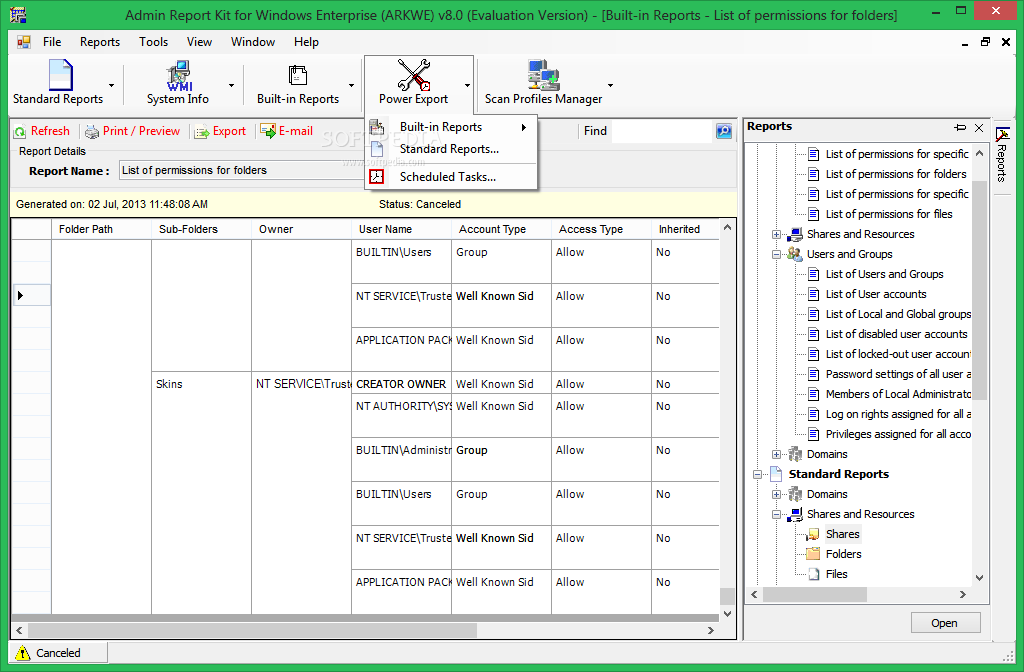
Task: Click the Built-in Reports submenu icon
Action: click(377, 127)
